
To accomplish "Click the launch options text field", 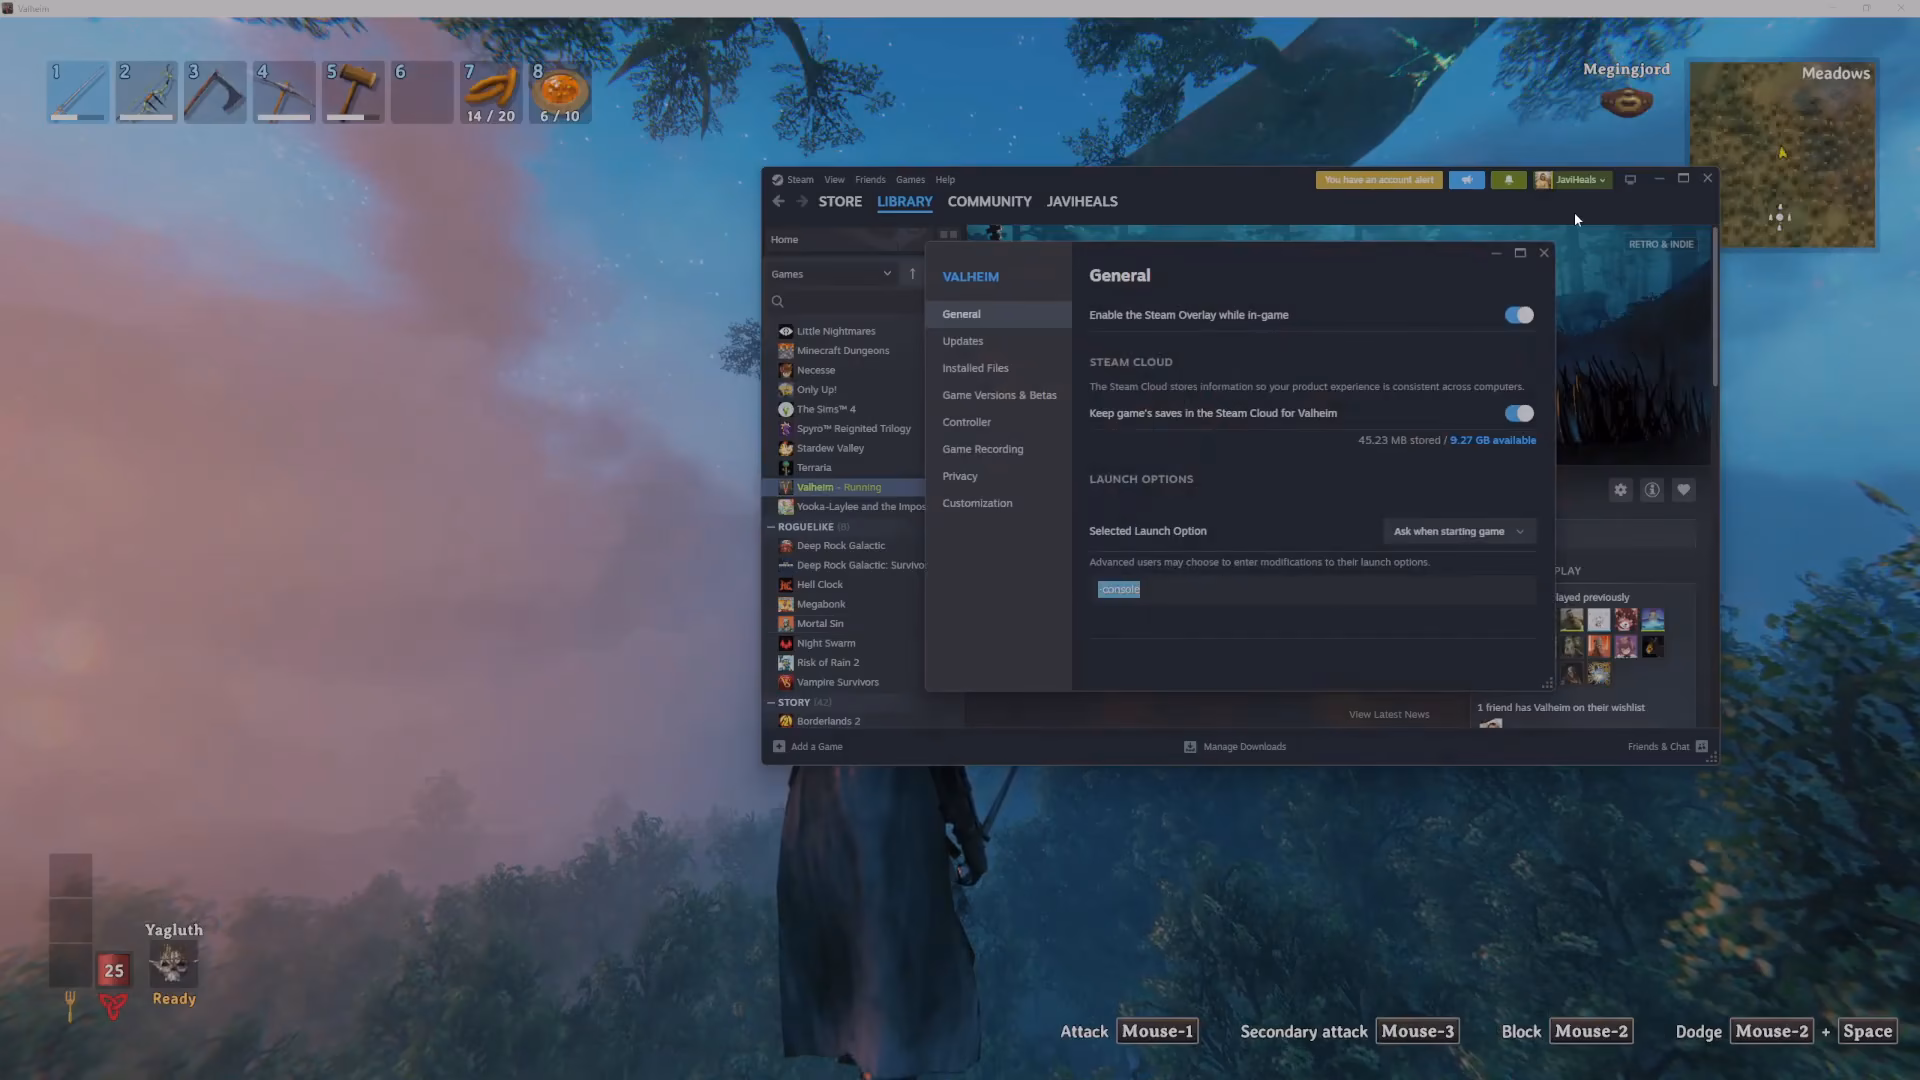I will pos(1312,590).
